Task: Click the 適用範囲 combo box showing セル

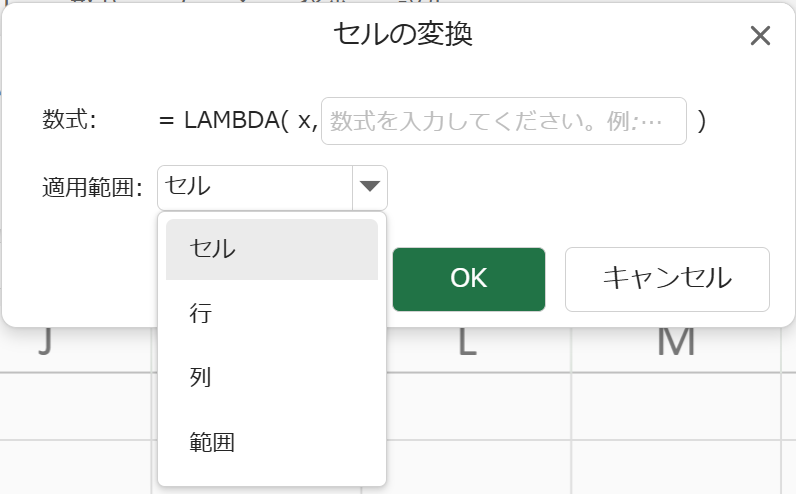Action: click(x=256, y=186)
